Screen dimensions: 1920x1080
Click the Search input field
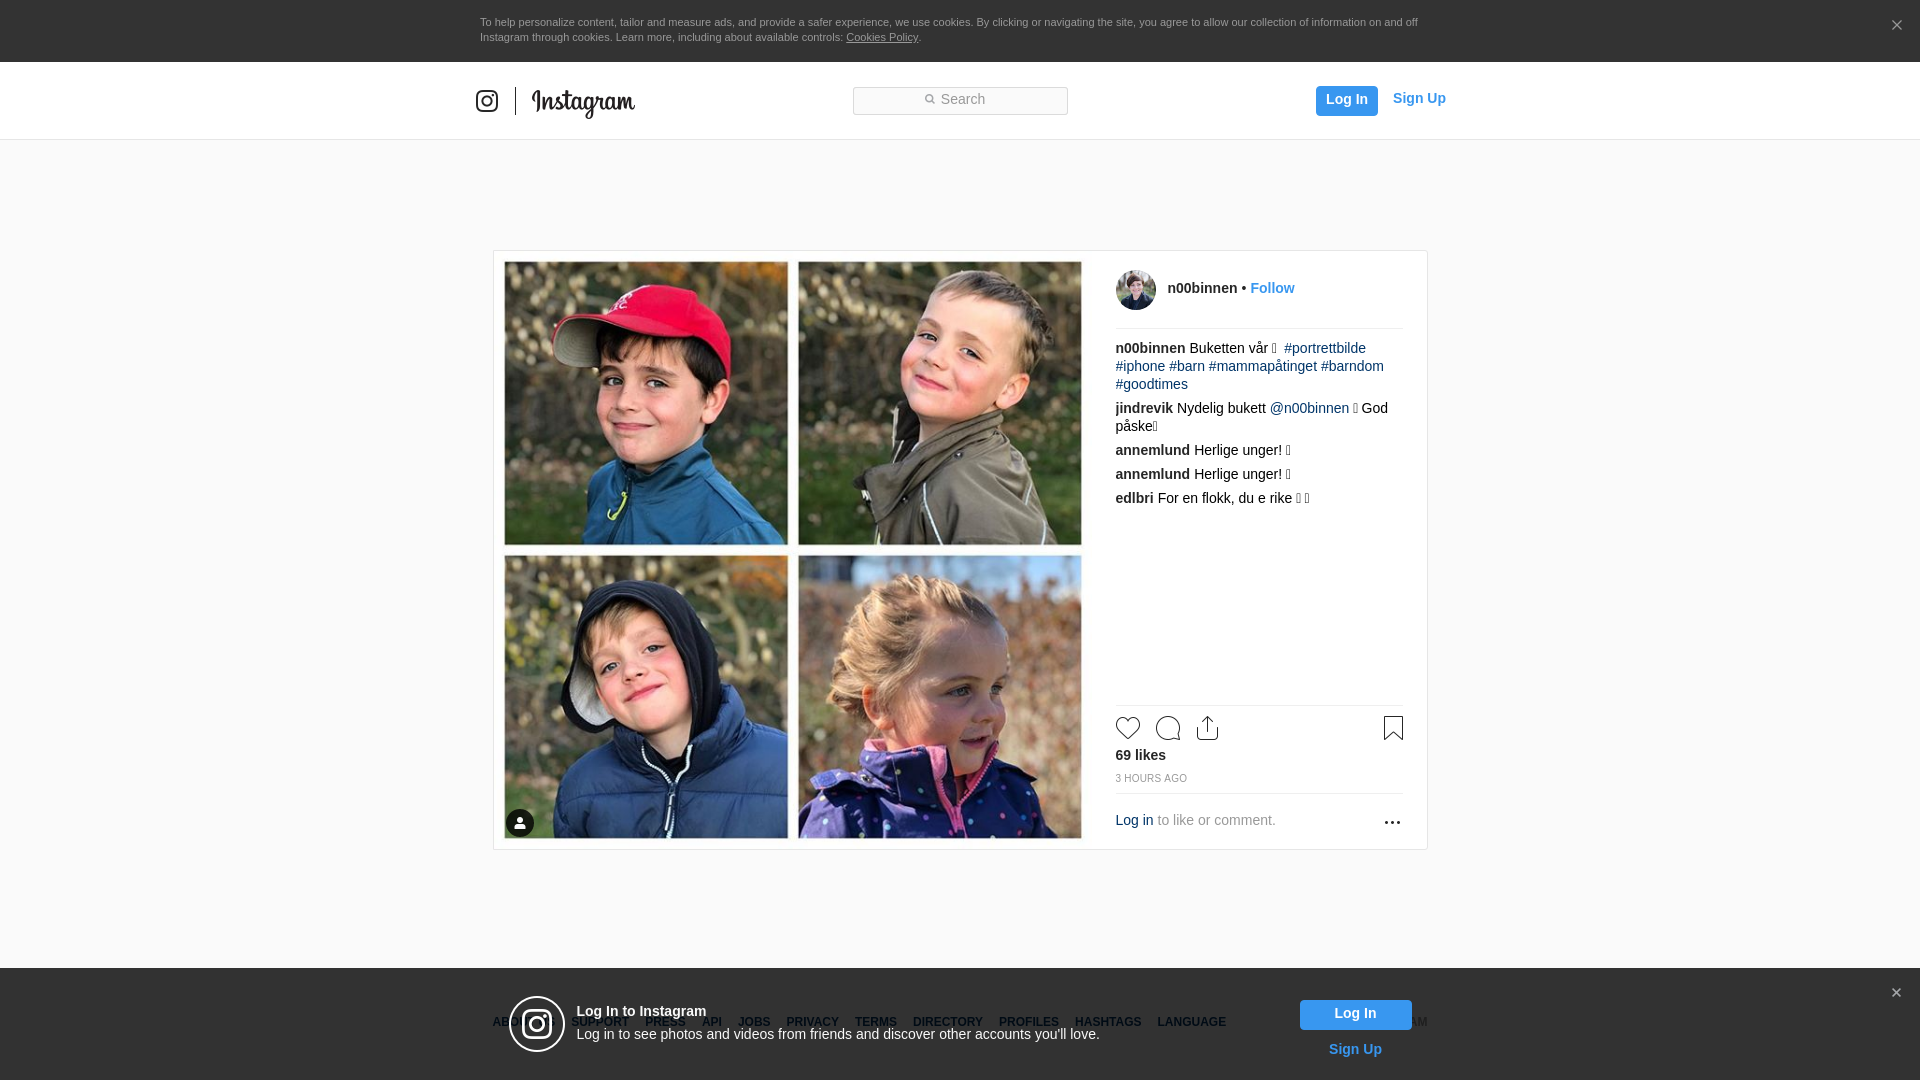pos(960,101)
